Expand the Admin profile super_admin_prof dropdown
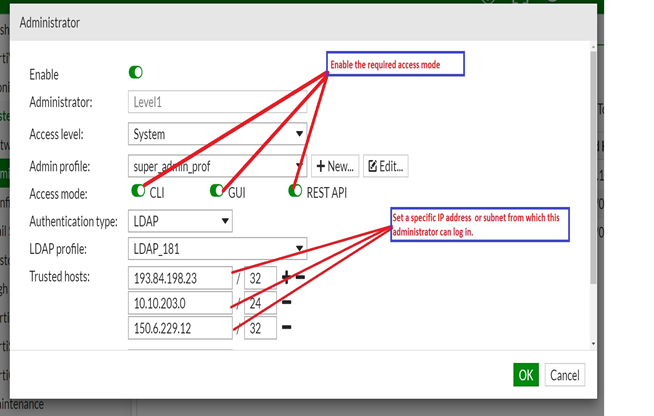Screen dimensions: 654x416 pos(218,166)
